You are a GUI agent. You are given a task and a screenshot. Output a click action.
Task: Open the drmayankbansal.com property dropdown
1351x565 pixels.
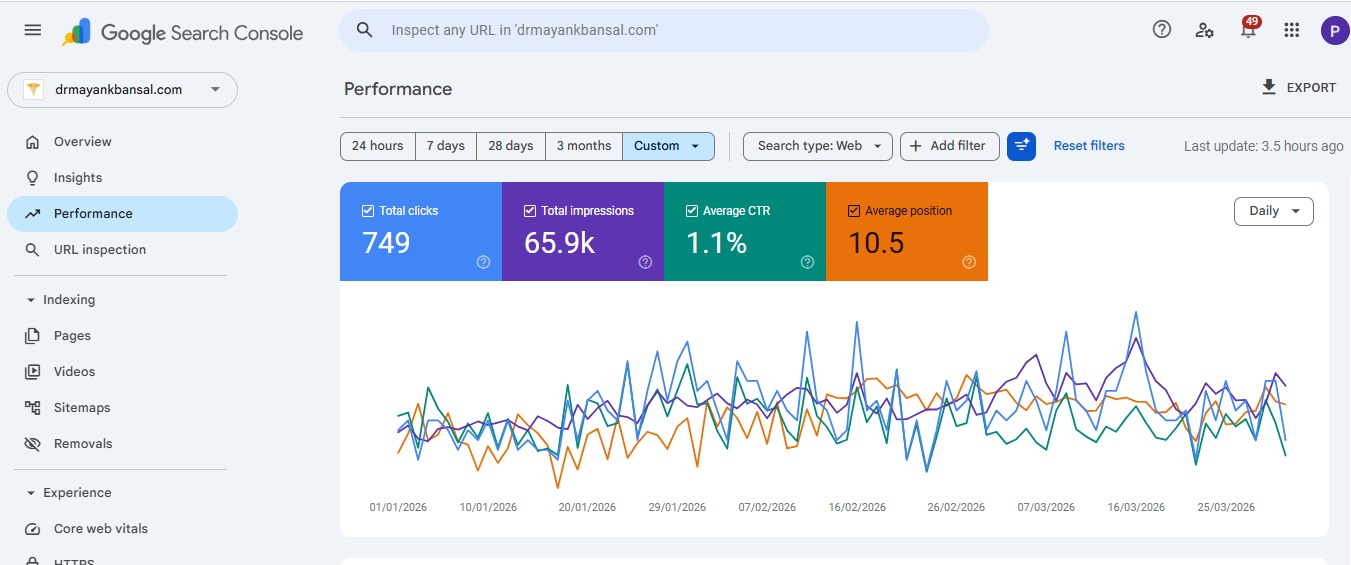point(122,90)
